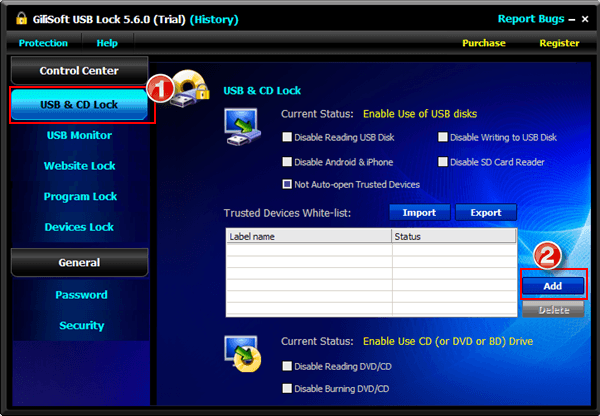The width and height of the screenshot is (600, 416).
Task: Toggle Disable Android & iPhone option
Action: (288, 162)
